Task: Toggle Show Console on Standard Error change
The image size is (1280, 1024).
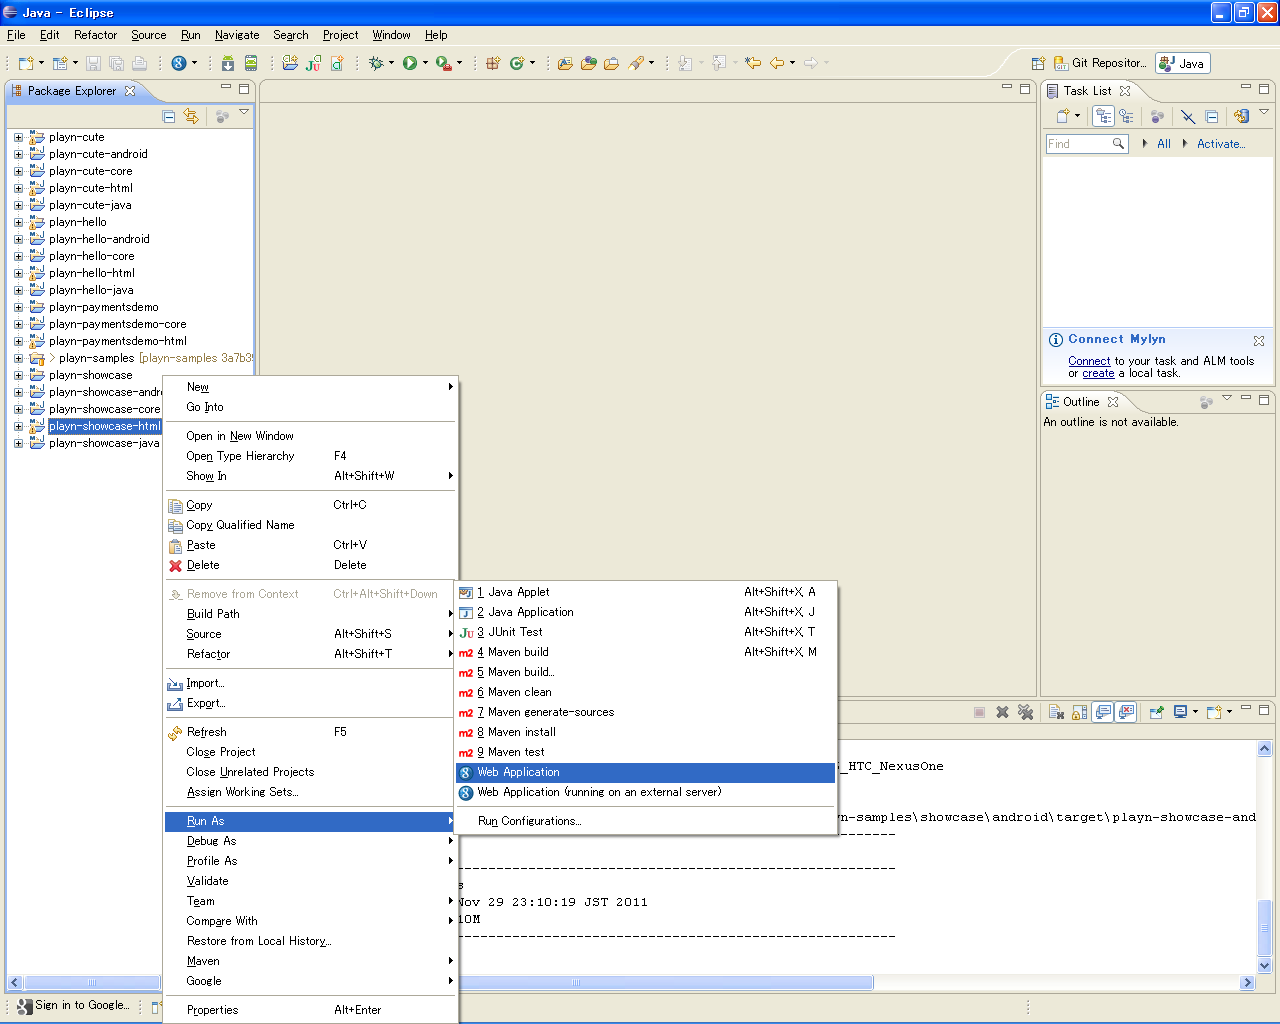Action: [x=1126, y=712]
